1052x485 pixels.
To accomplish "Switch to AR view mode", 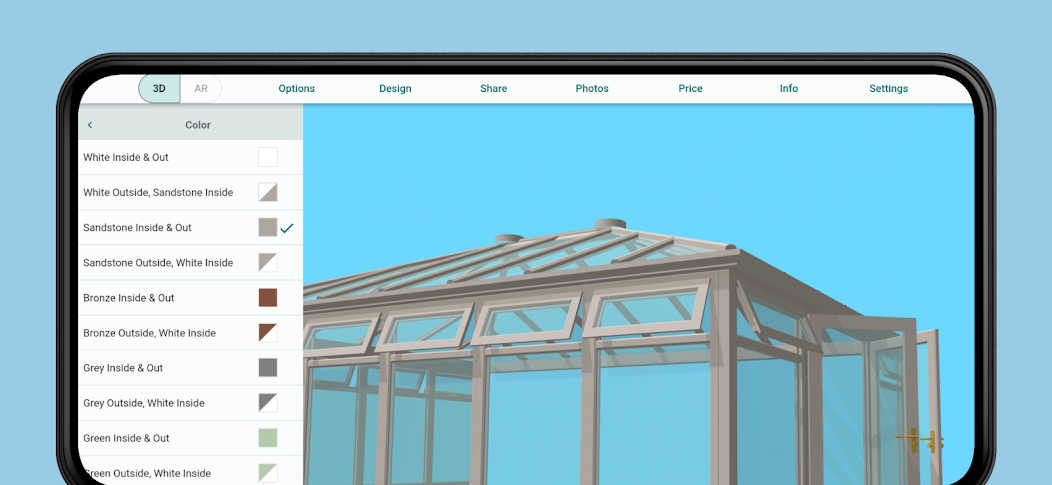I will tap(201, 89).
